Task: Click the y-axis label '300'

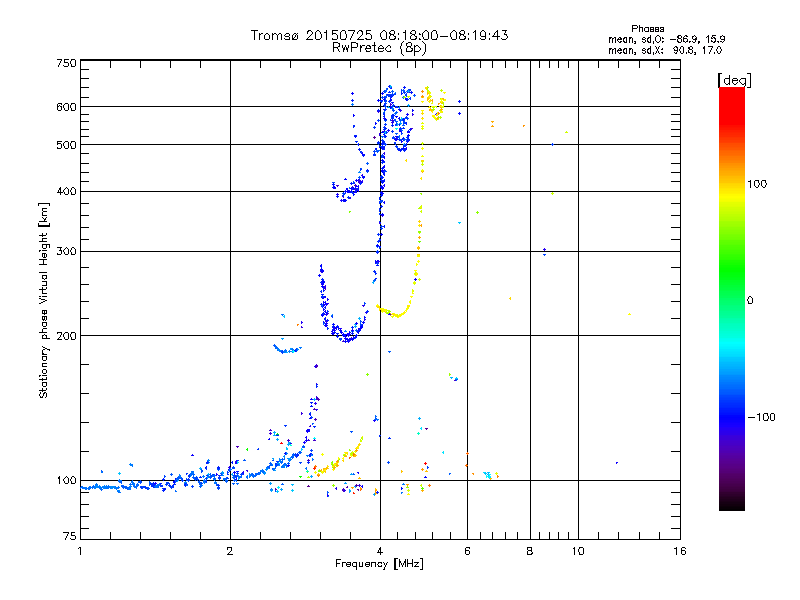Action: tap(66, 251)
